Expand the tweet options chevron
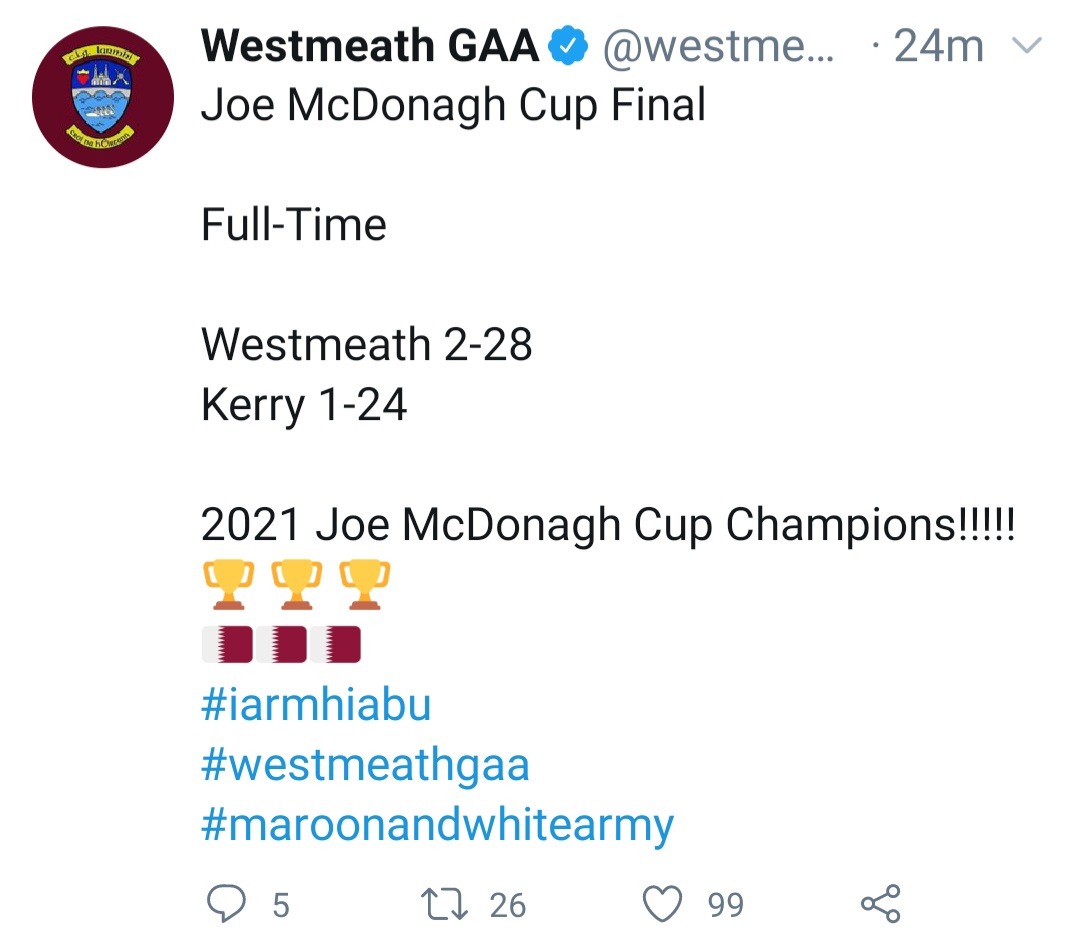 1026,45
